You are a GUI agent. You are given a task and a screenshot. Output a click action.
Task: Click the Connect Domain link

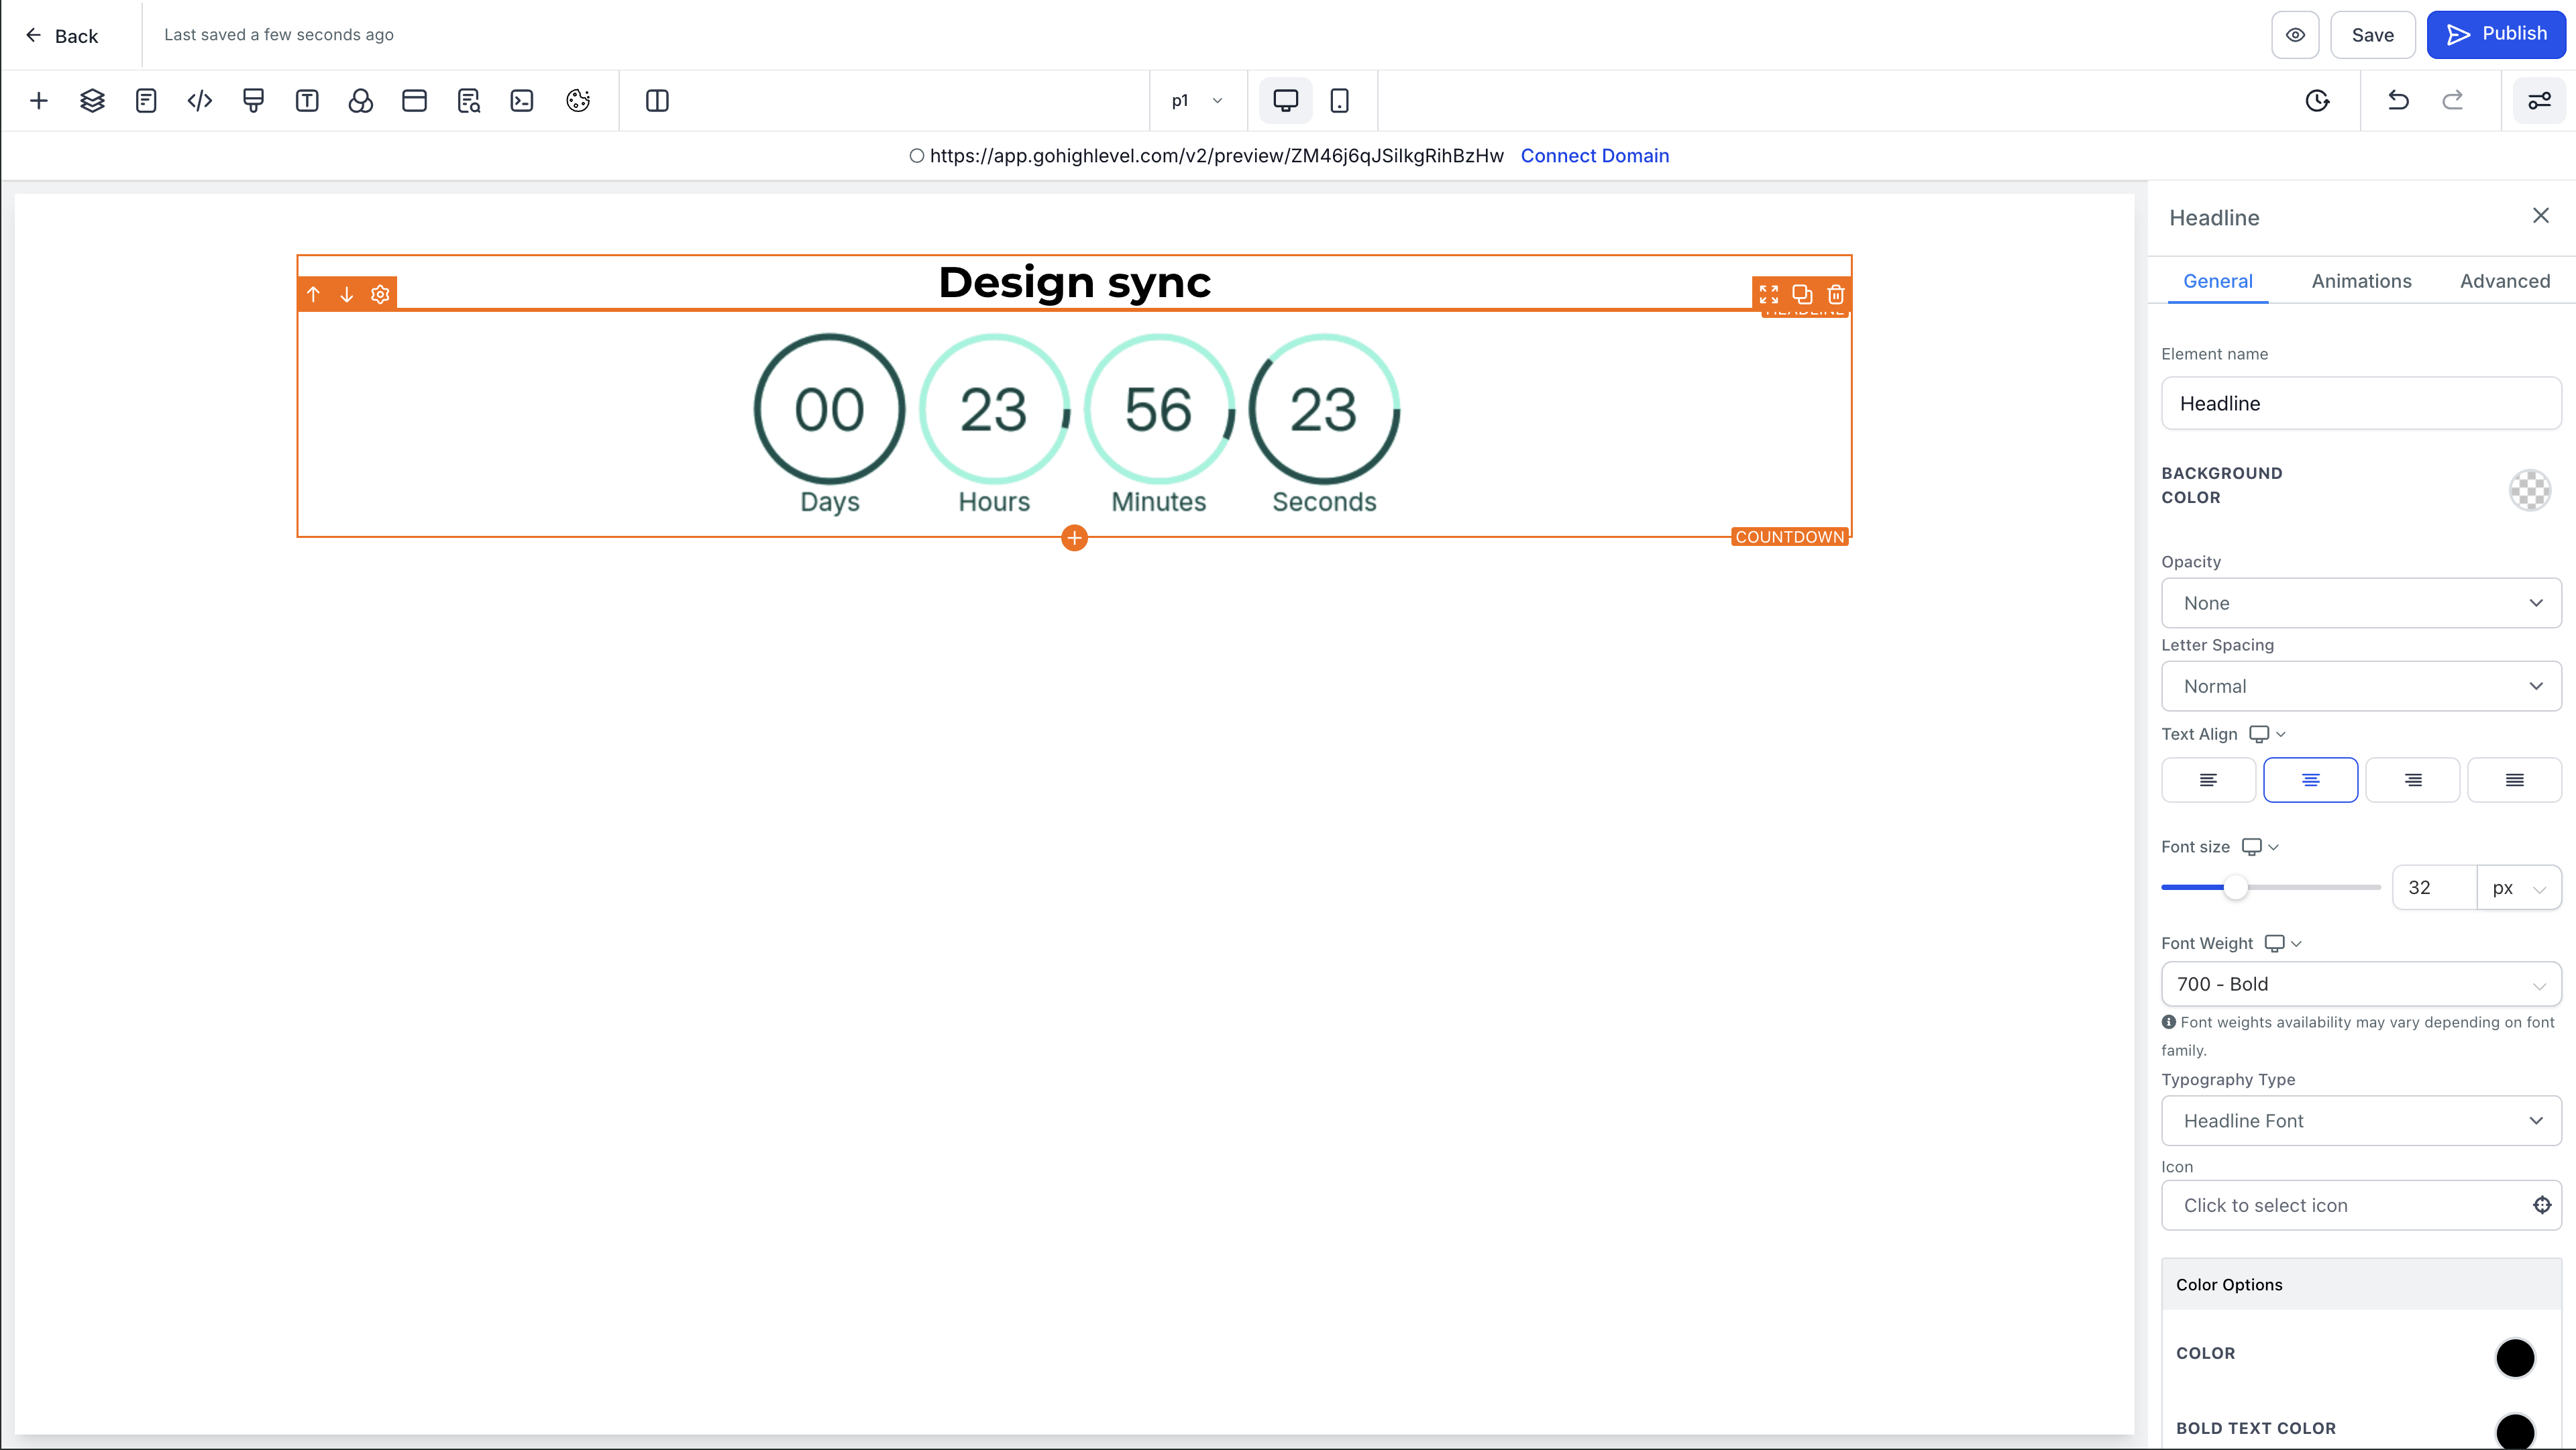click(x=1594, y=156)
